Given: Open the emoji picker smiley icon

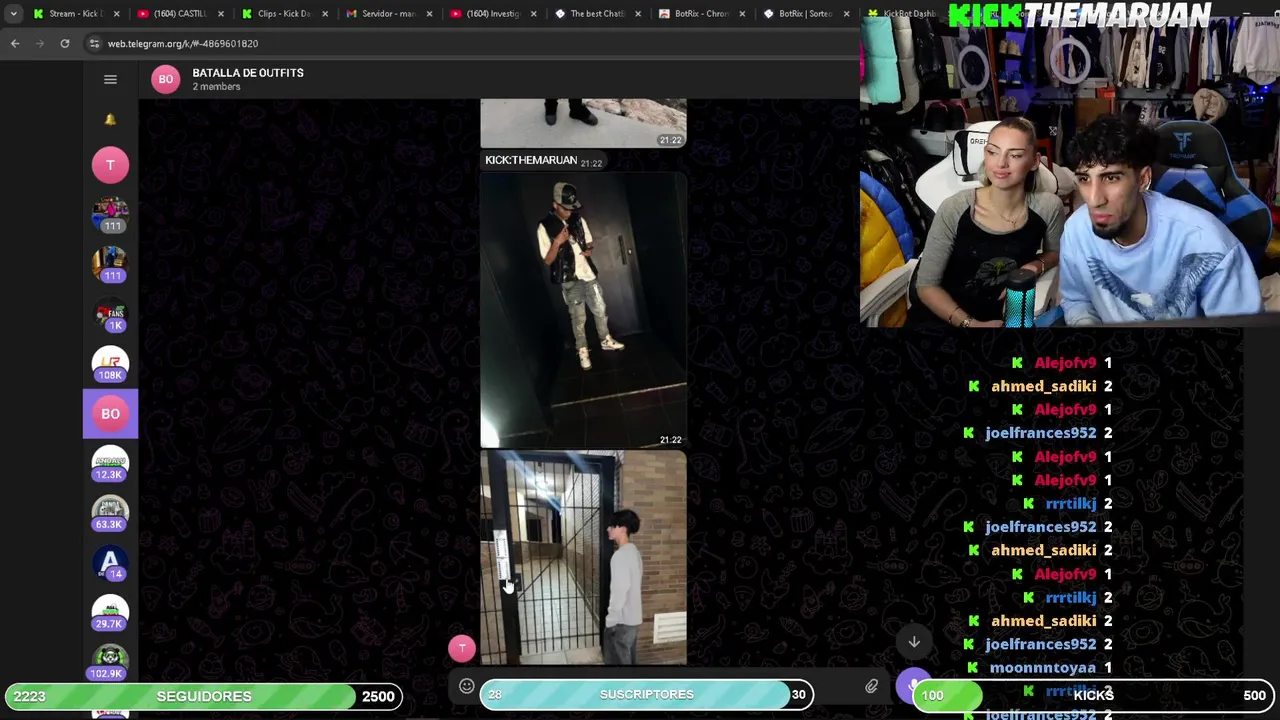Looking at the screenshot, I should click(x=466, y=686).
